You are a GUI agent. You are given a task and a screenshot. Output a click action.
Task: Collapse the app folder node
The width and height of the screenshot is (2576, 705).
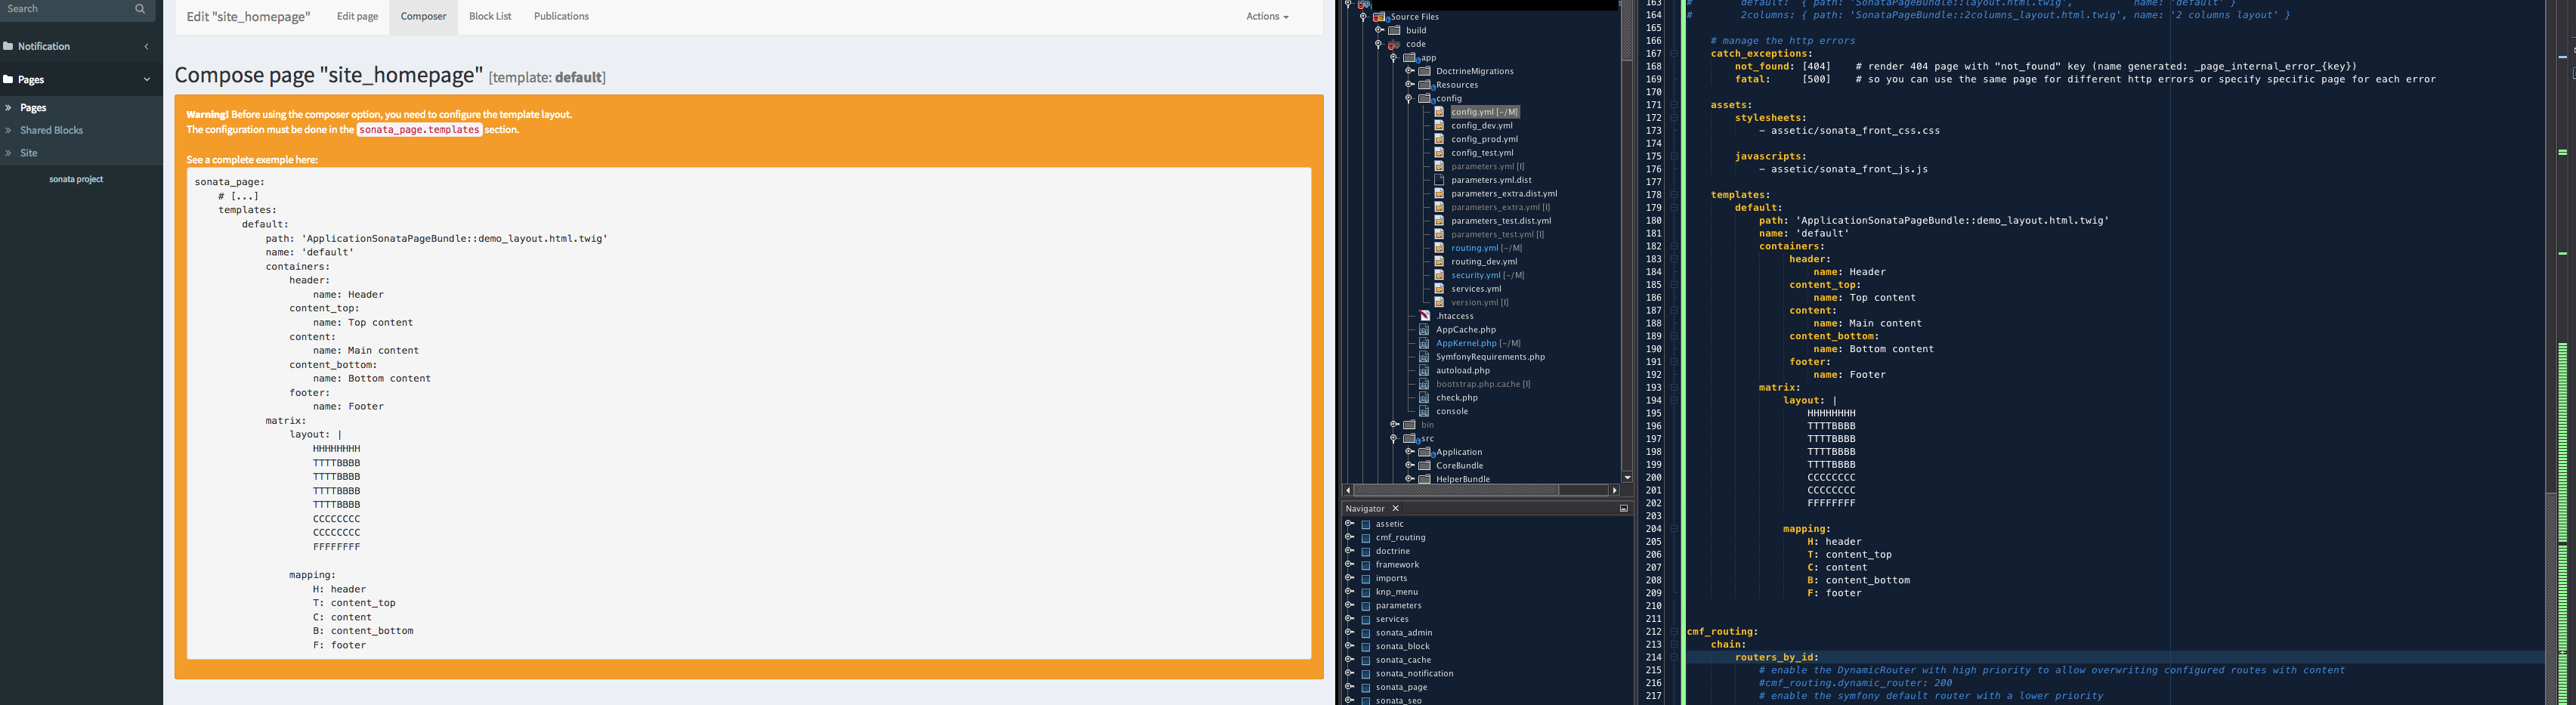tap(1394, 58)
